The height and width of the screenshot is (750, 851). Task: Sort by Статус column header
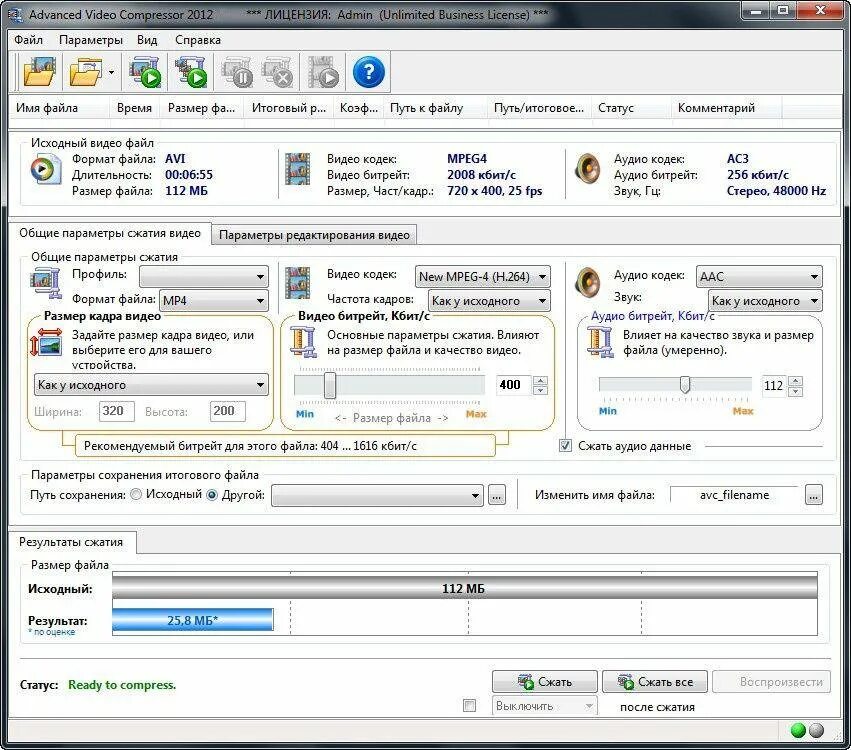click(x=631, y=107)
